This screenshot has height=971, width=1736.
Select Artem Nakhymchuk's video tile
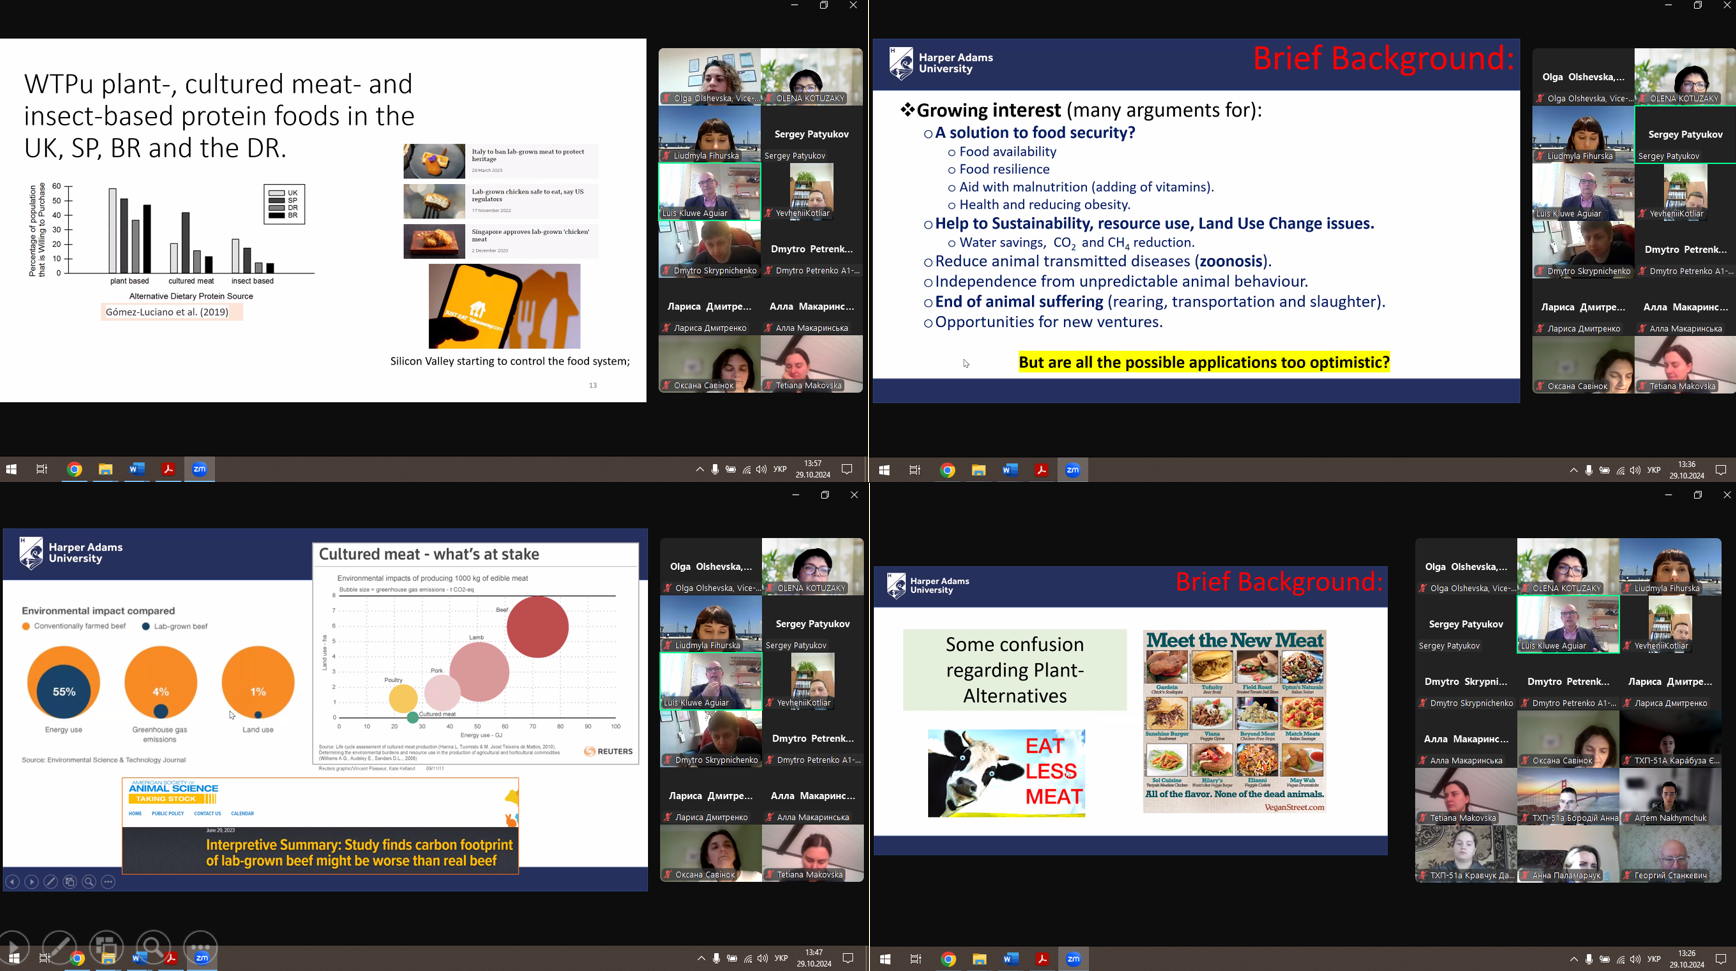click(x=1670, y=797)
